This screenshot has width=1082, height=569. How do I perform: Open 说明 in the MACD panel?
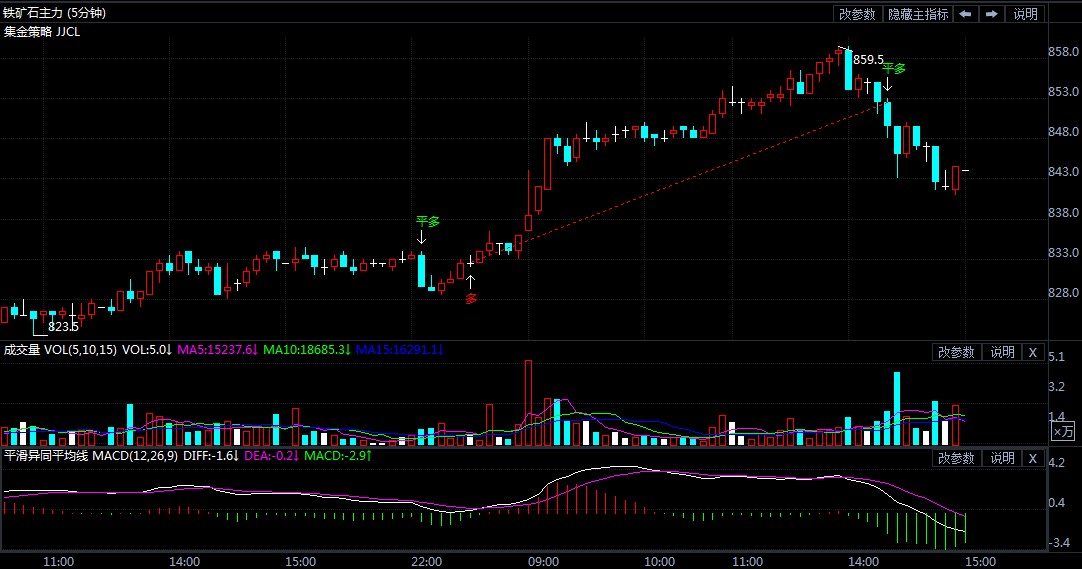[1002, 459]
